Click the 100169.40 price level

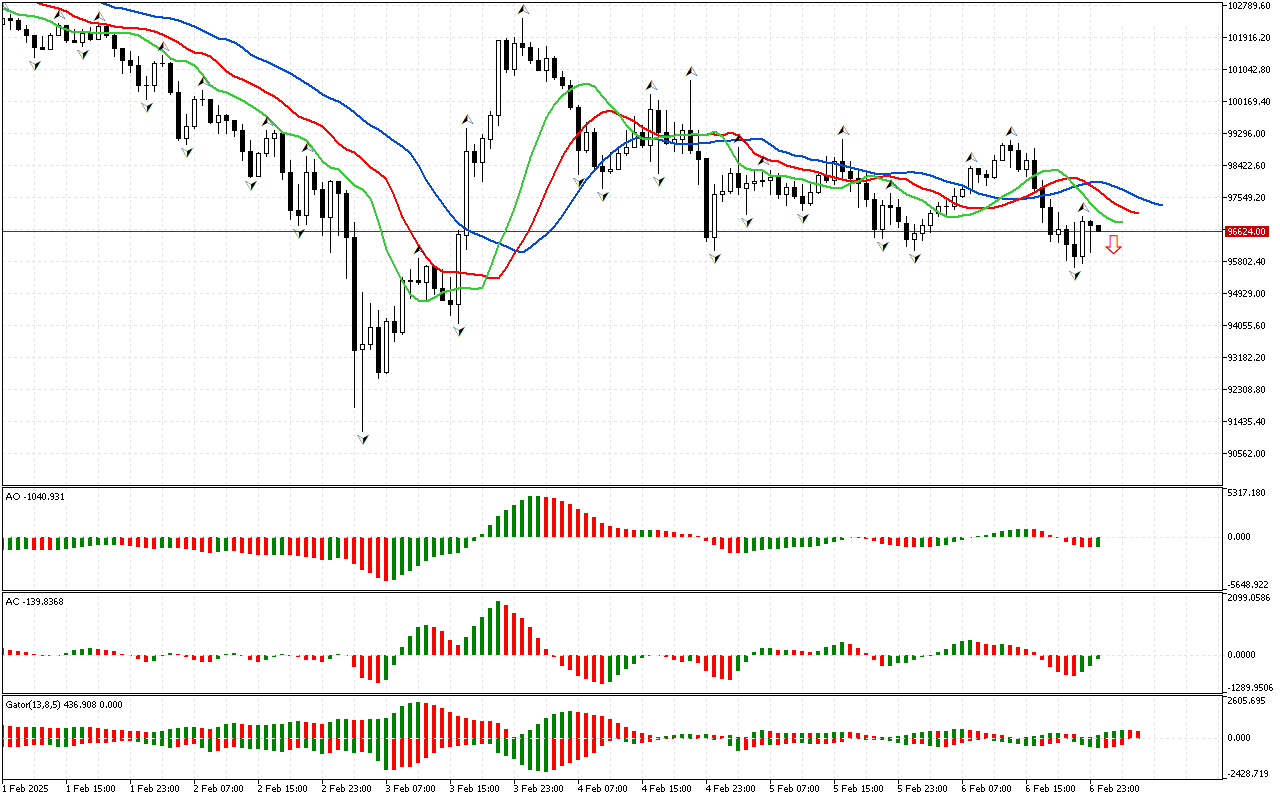click(x=1248, y=102)
